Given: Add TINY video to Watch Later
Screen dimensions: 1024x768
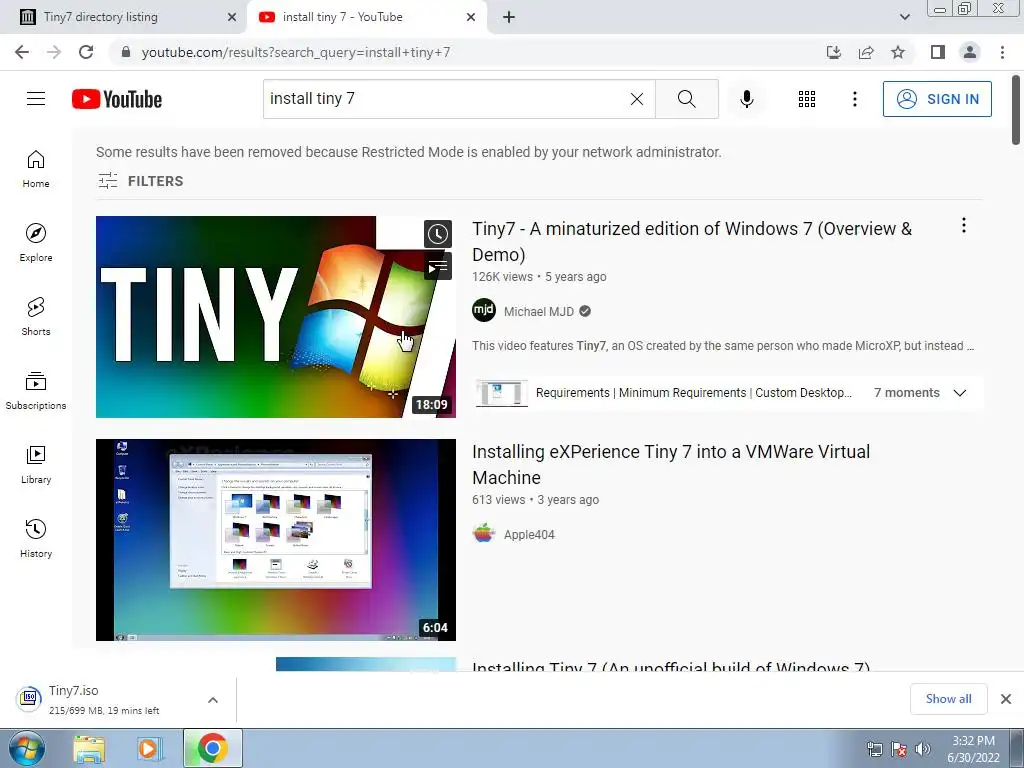Looking at the screenshot, I should (x=438, y=234).
